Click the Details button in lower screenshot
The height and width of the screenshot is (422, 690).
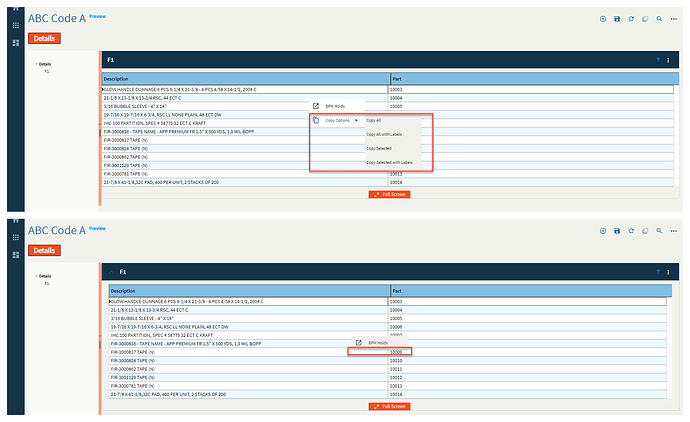coord(44,250)
